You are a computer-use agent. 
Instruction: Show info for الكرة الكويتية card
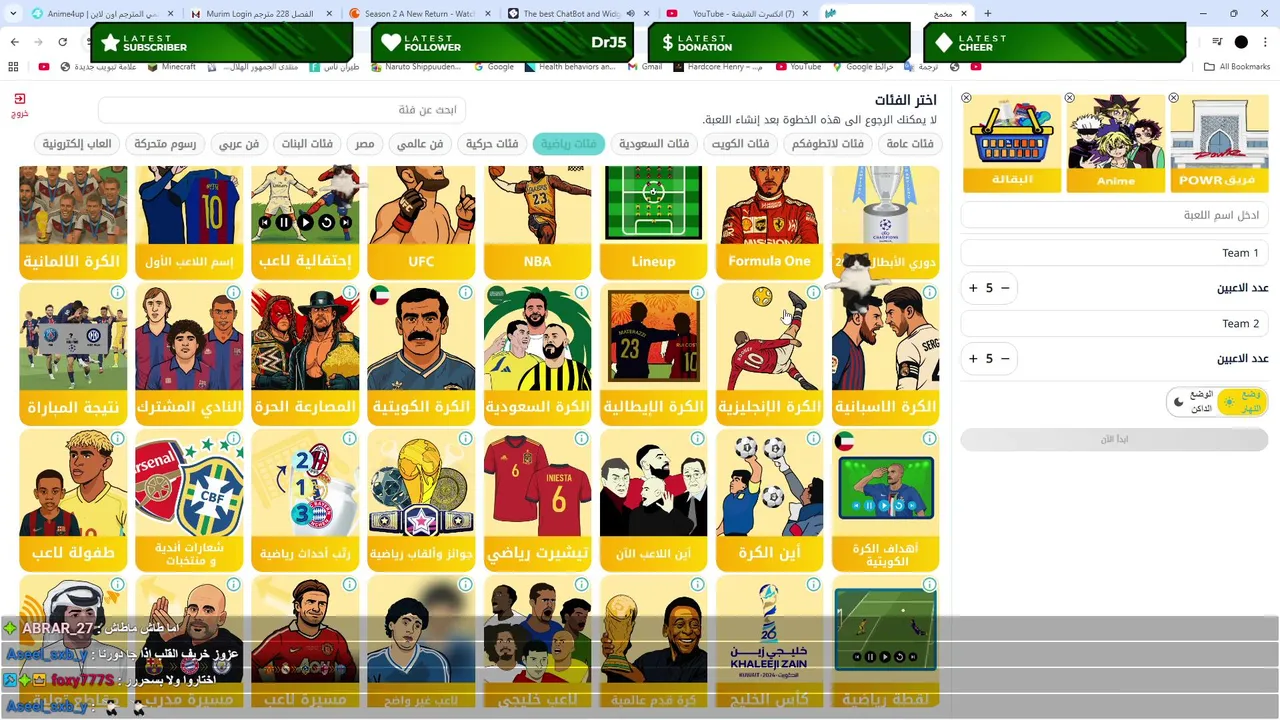point(465,293)
